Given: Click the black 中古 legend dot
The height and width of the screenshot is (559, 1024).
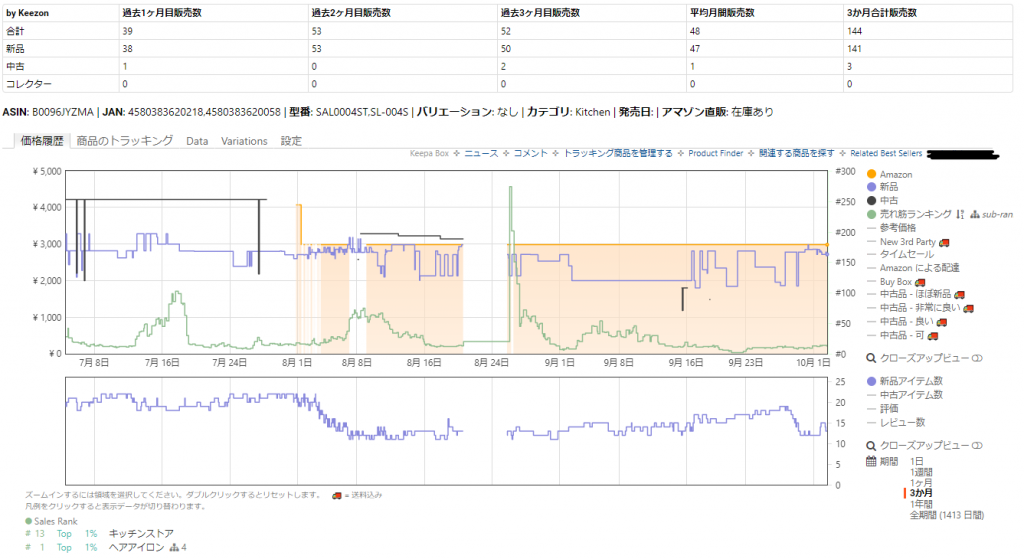Looking at the screenshot, I should point(871,201).
